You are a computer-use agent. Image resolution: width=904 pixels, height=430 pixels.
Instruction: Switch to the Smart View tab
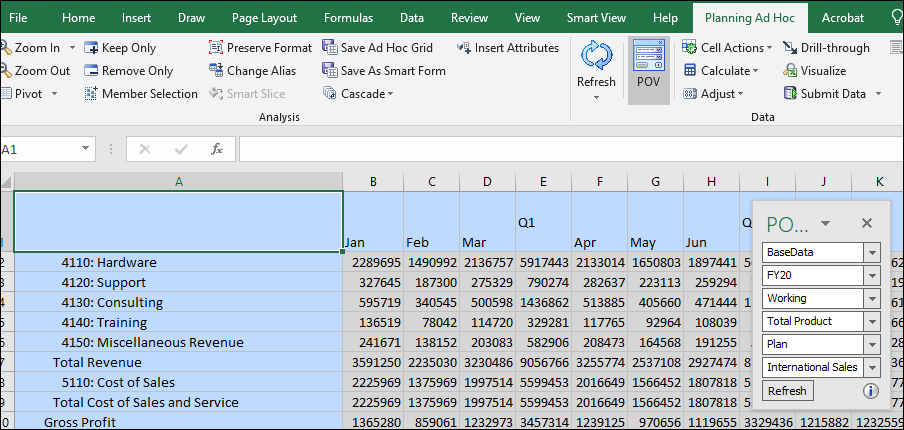pos(596,18)
